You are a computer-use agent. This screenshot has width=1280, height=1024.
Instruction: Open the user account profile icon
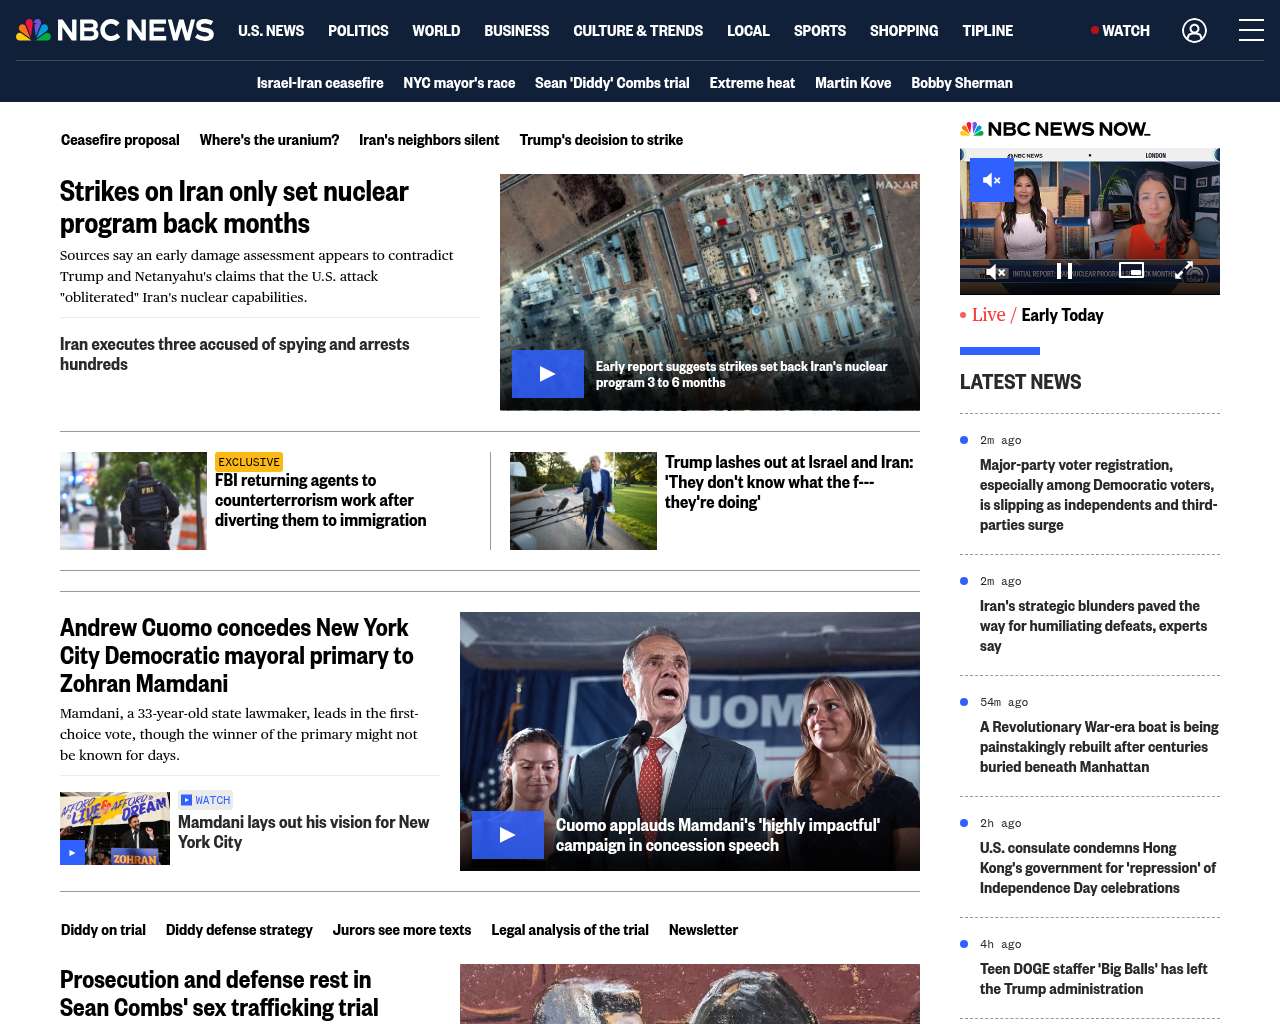click(1194, 31)
